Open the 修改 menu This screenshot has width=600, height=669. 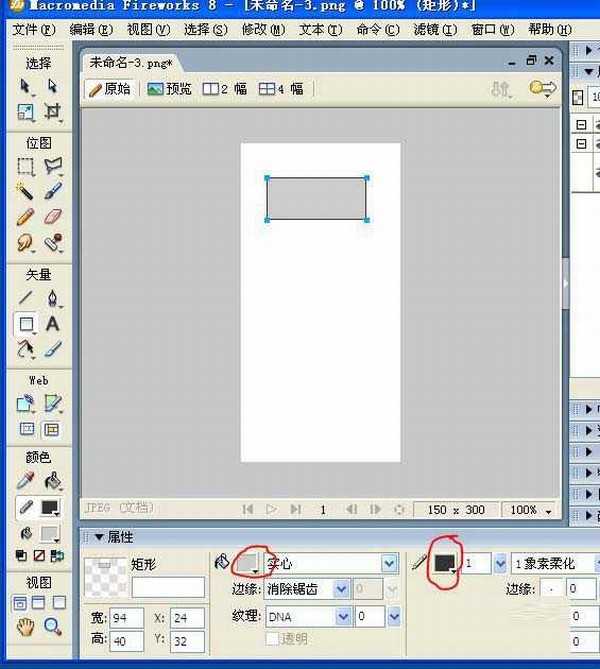coord(262,30)
